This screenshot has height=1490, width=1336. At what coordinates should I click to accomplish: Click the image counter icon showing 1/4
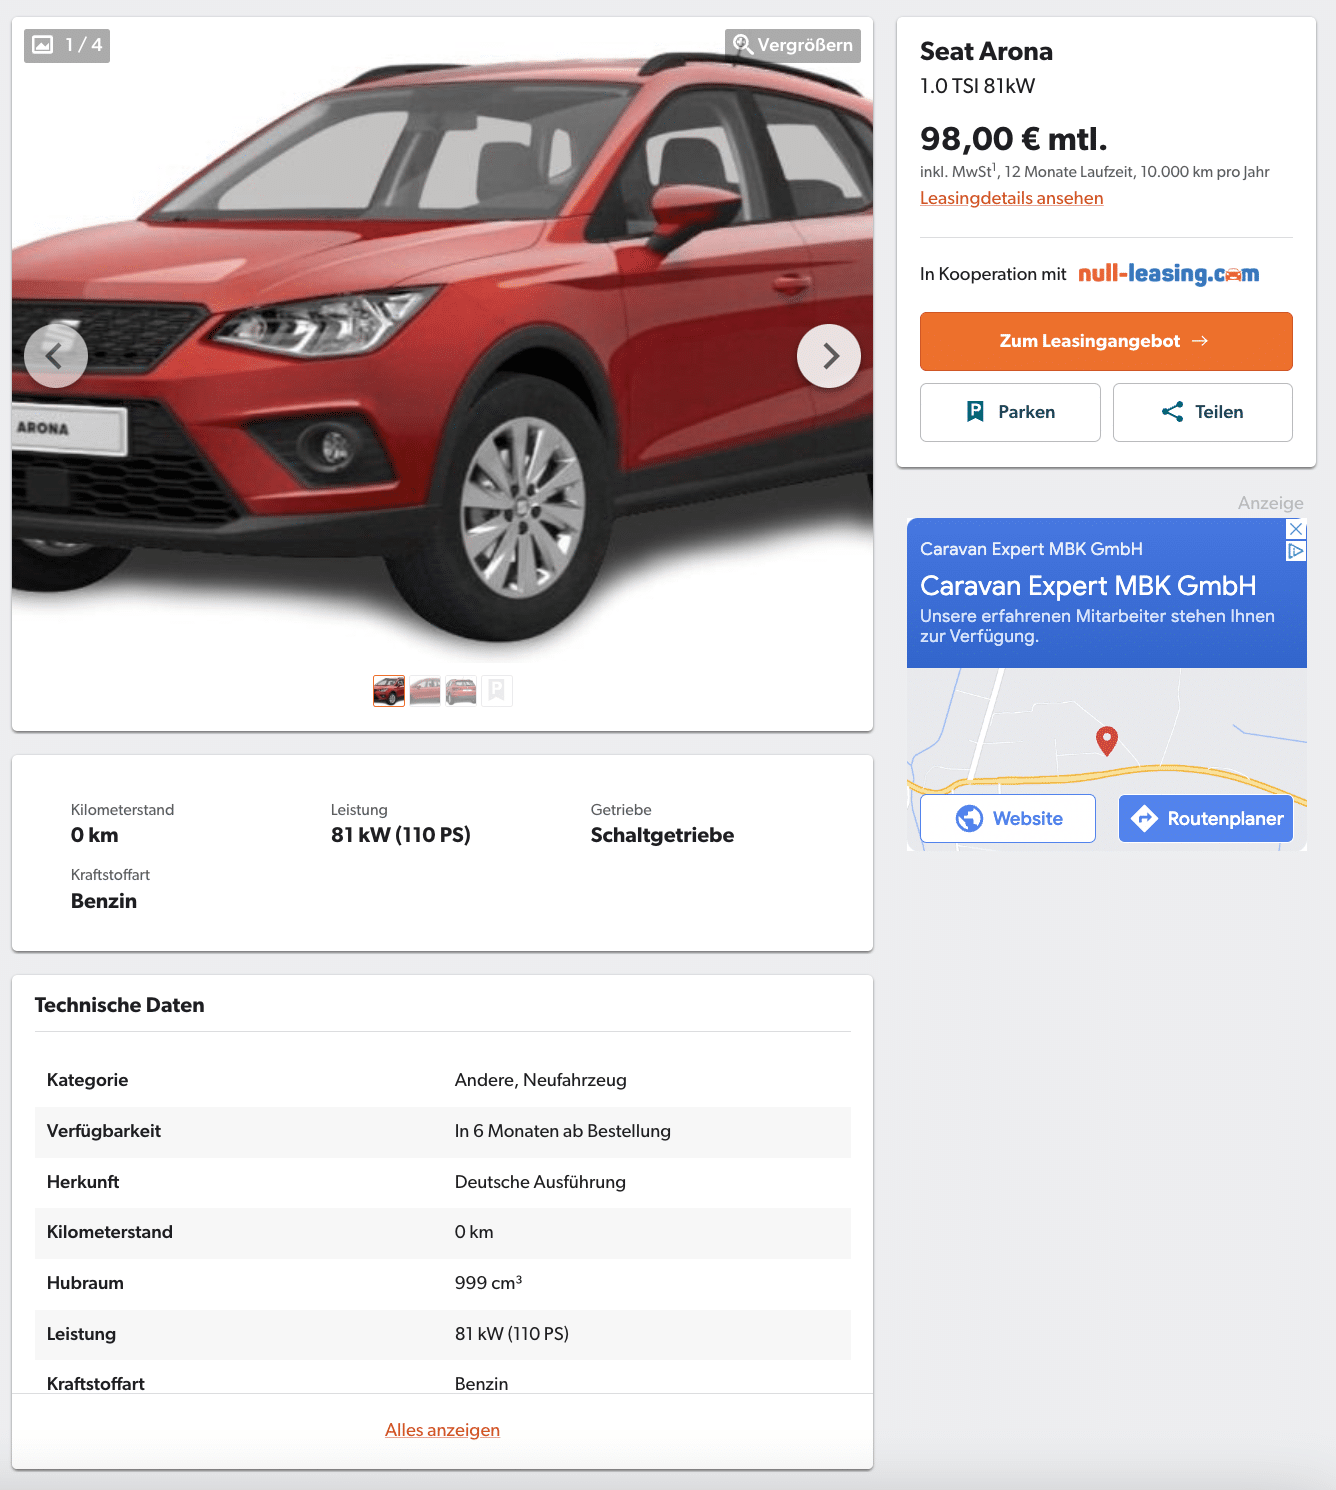[x=67, y=45]
